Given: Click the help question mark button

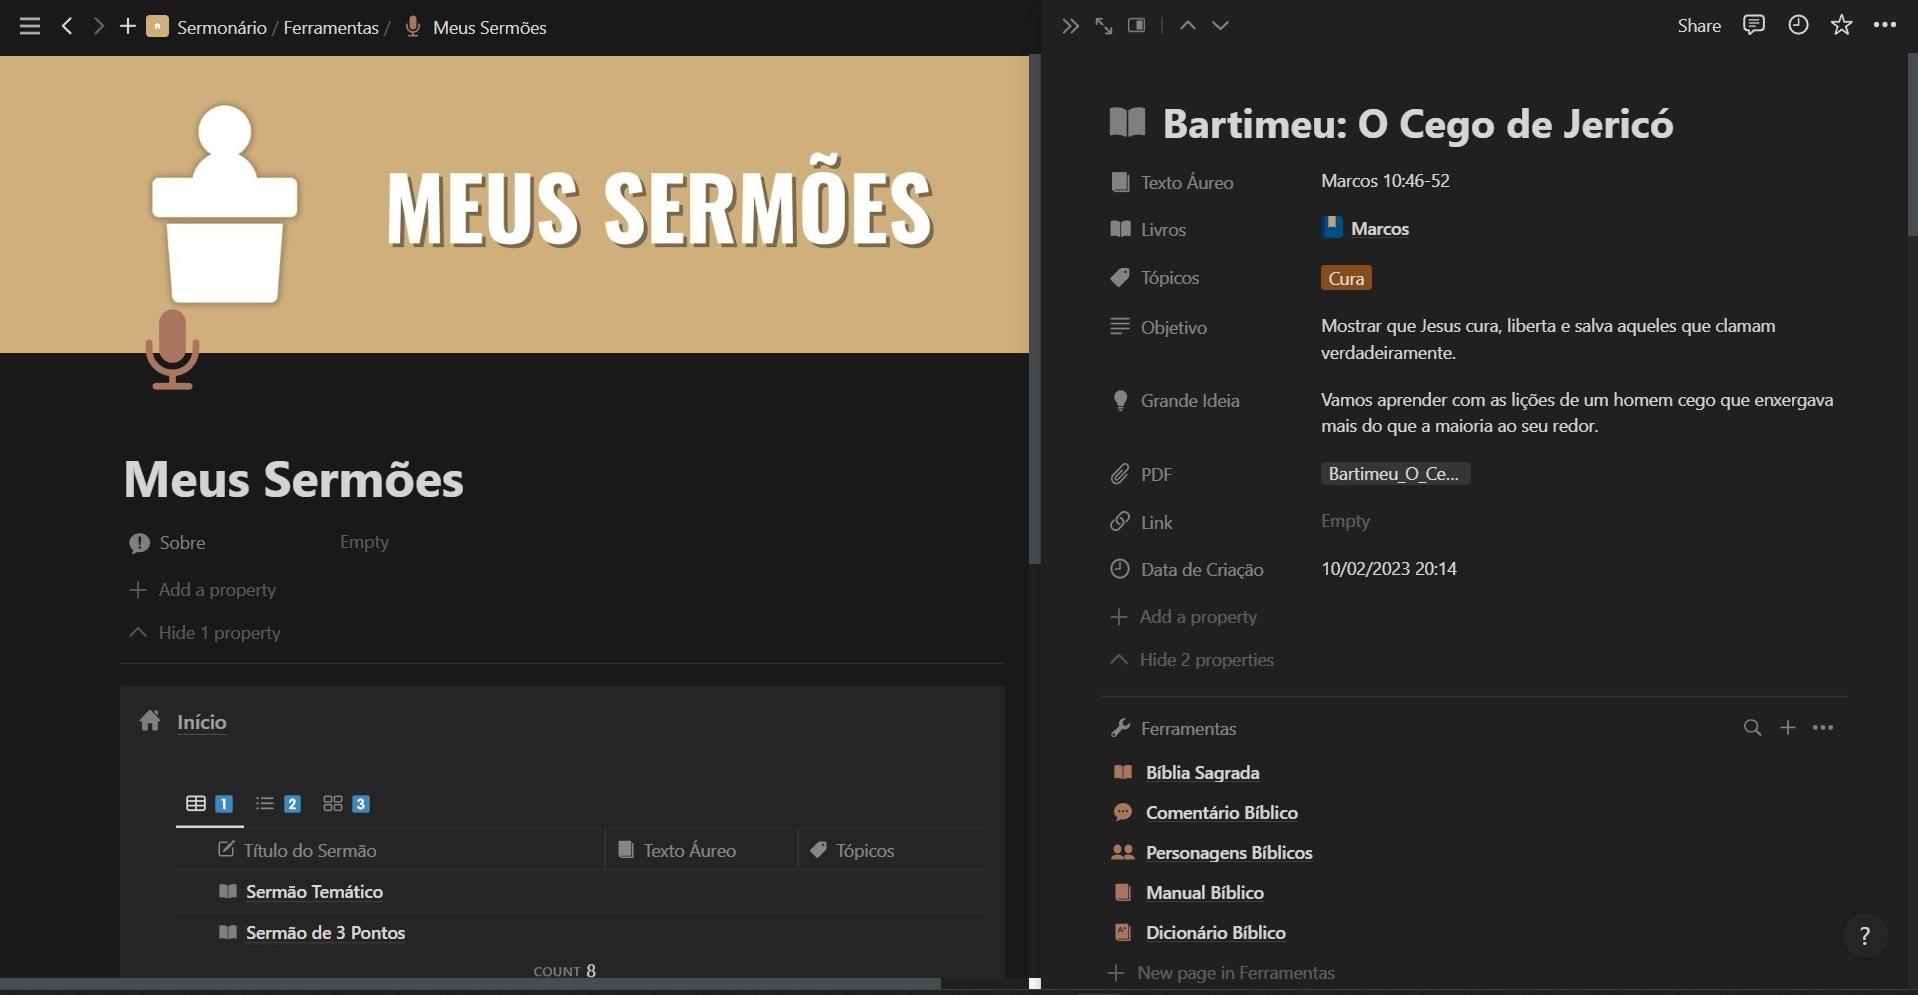Looking at the screenshot, I should [1864, 936].
